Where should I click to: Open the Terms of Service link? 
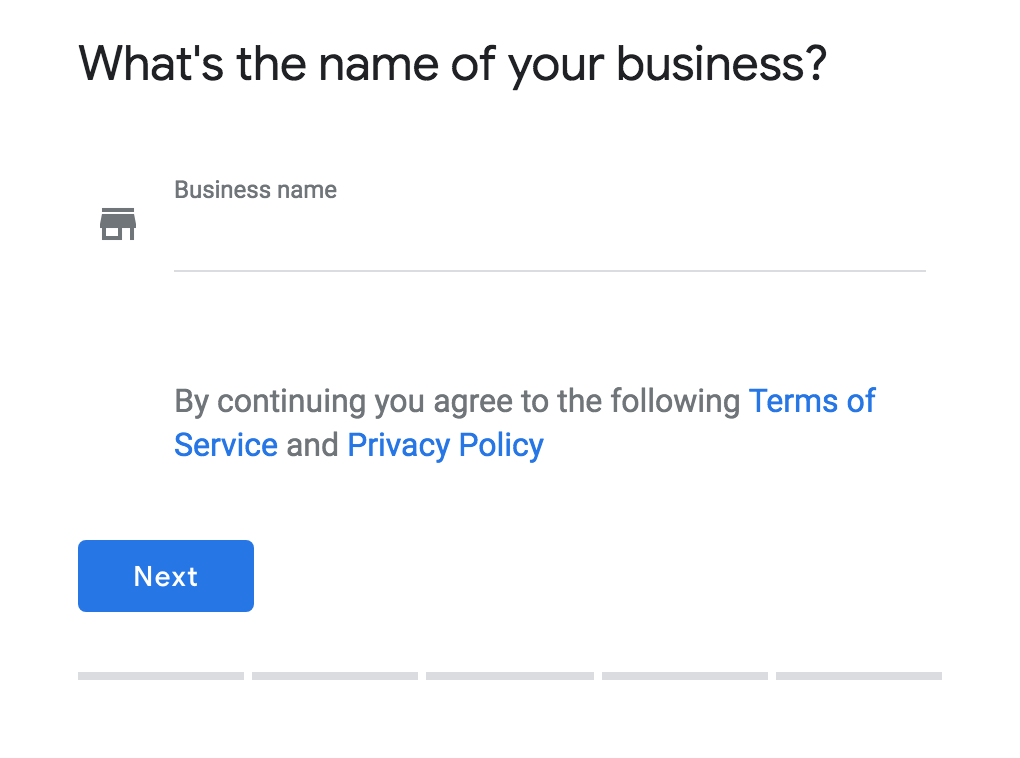point(812,401)
